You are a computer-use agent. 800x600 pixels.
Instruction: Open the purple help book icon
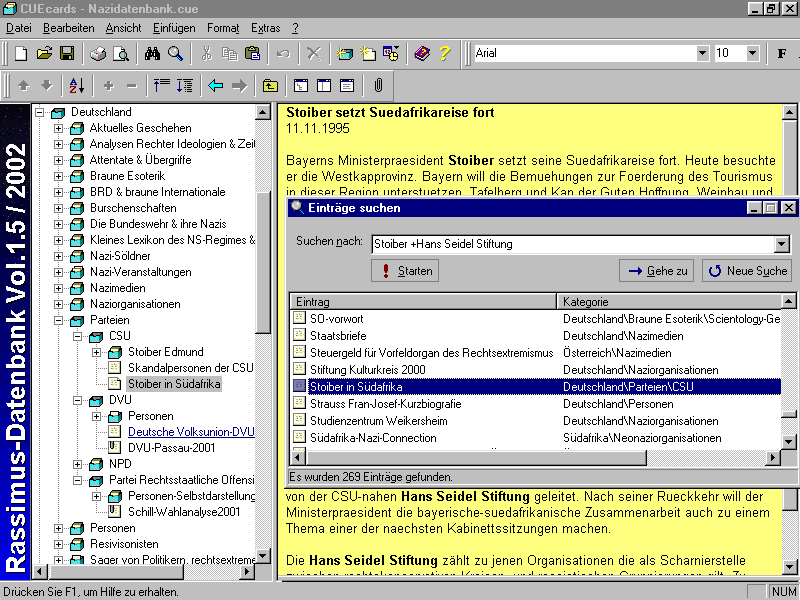pyautogui.click(x=422, y=53)
